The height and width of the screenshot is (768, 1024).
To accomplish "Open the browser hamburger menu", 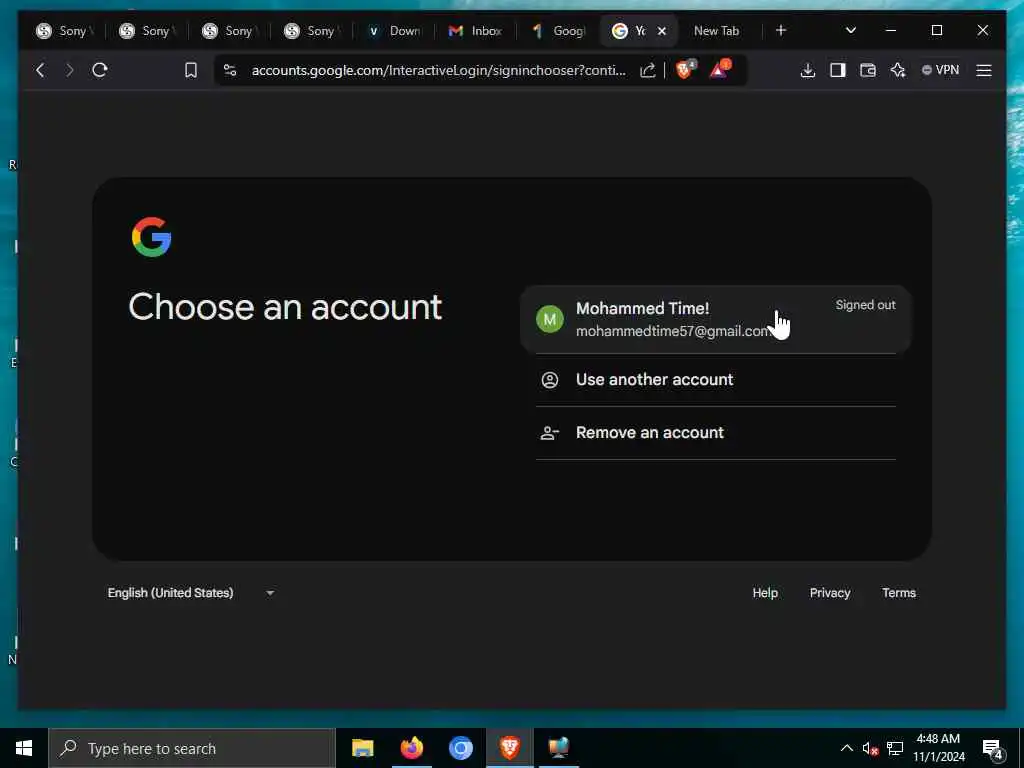I will click(984, 70).
